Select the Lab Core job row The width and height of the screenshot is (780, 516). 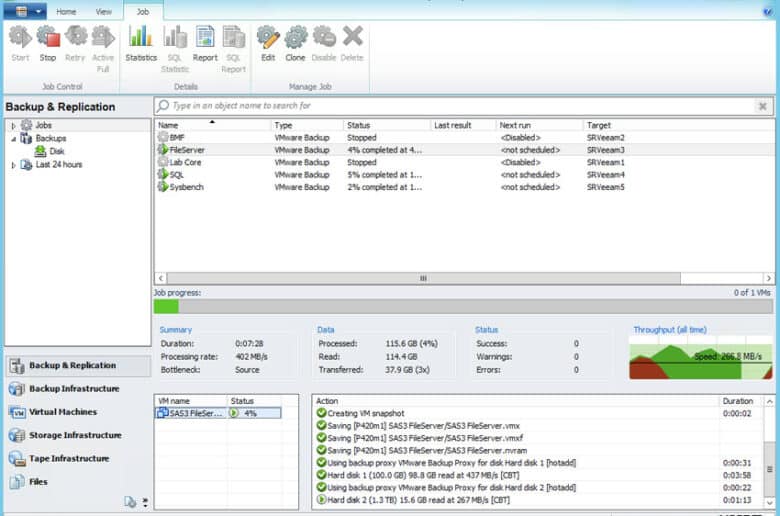(x=464, y=162)
